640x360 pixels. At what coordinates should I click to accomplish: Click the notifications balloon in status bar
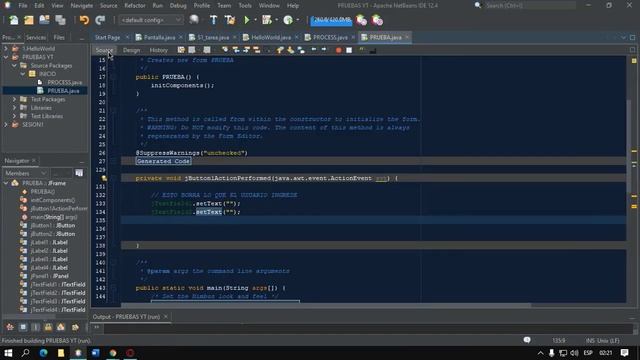point(527,340)
